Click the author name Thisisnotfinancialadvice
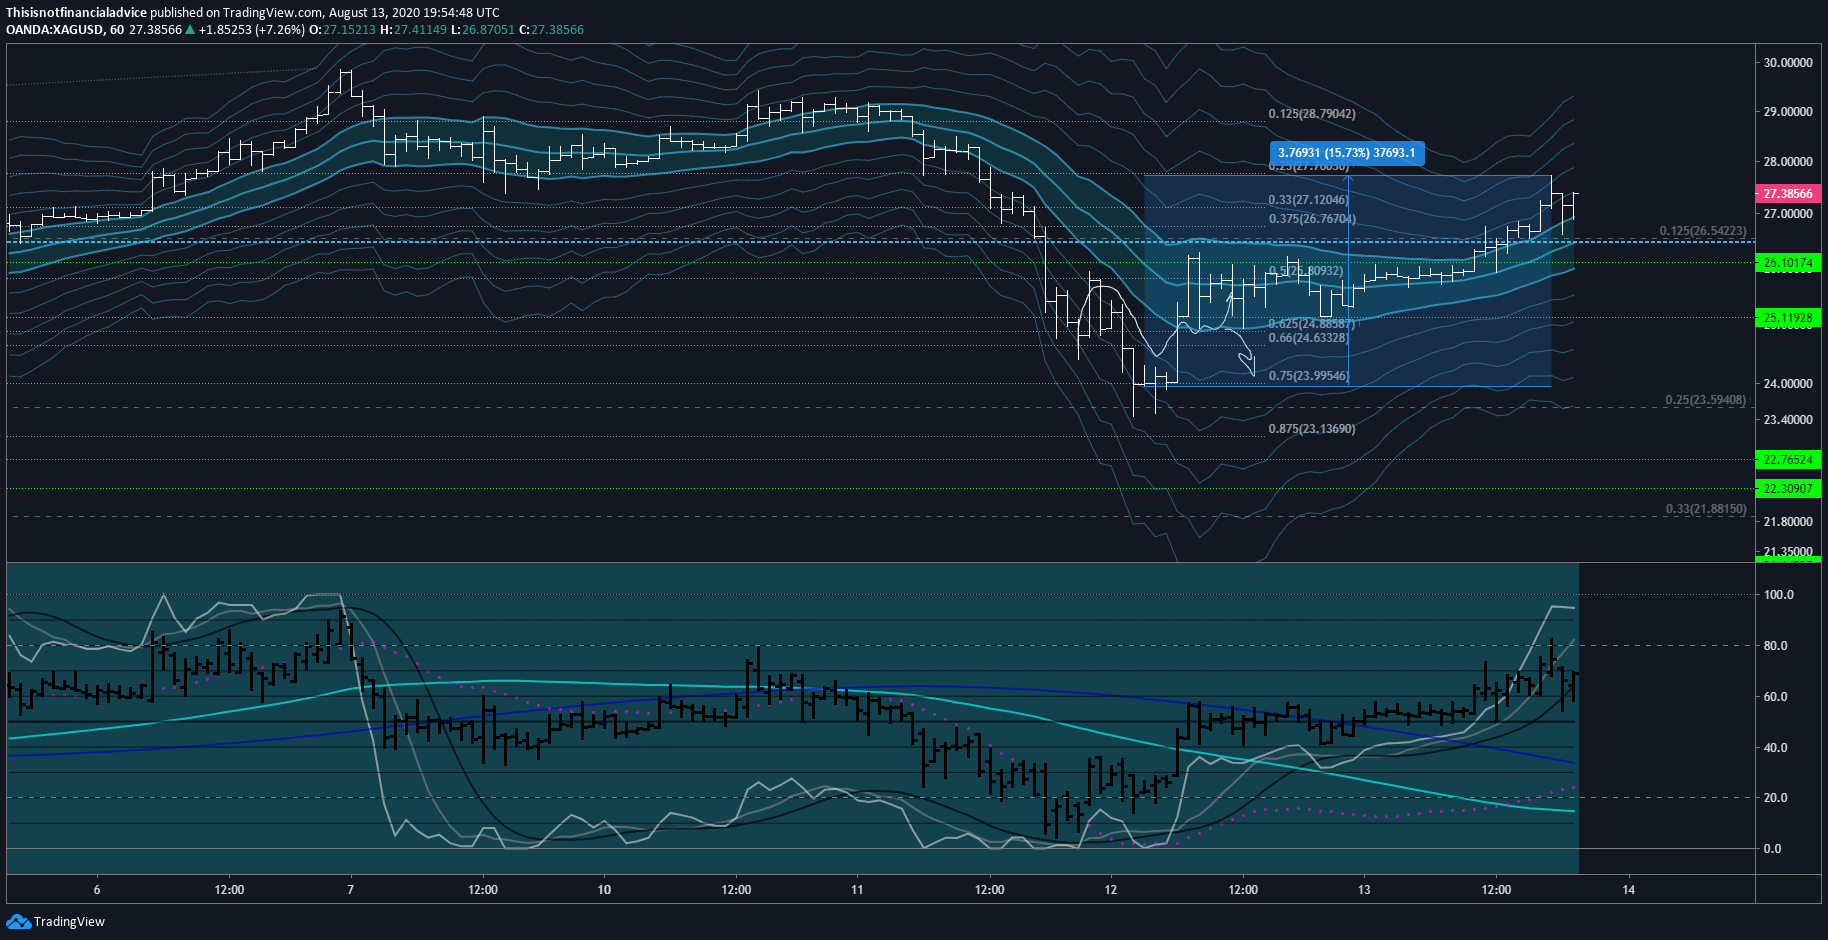The image size is (1828, 940). pos(76,13)
